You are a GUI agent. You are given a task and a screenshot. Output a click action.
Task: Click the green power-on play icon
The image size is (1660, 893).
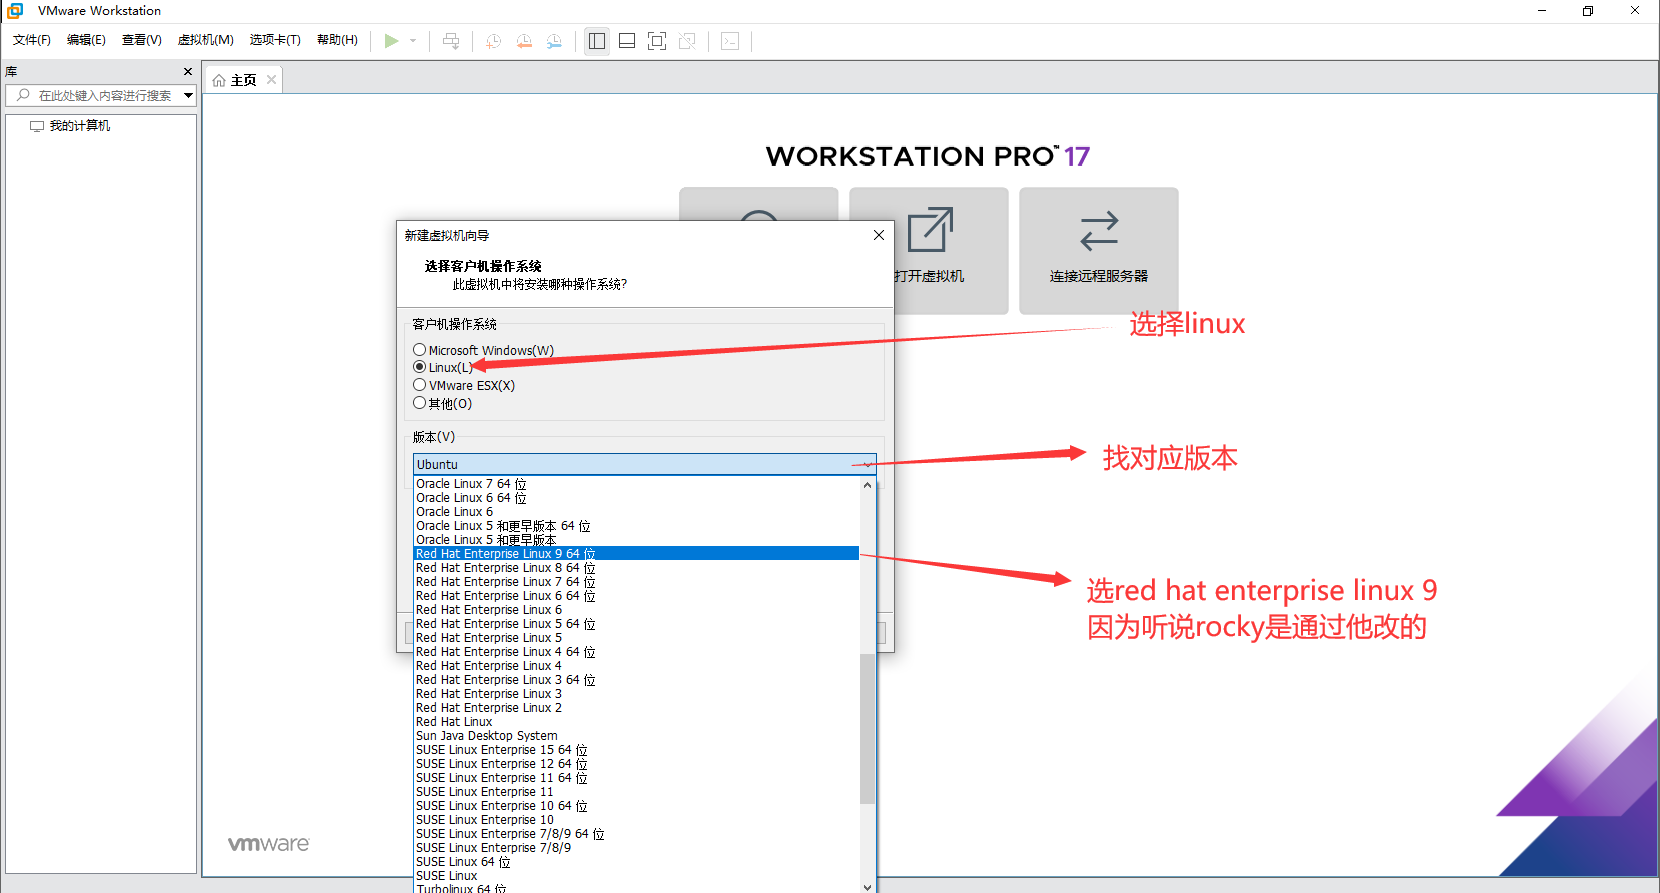[x=391, y=41]
